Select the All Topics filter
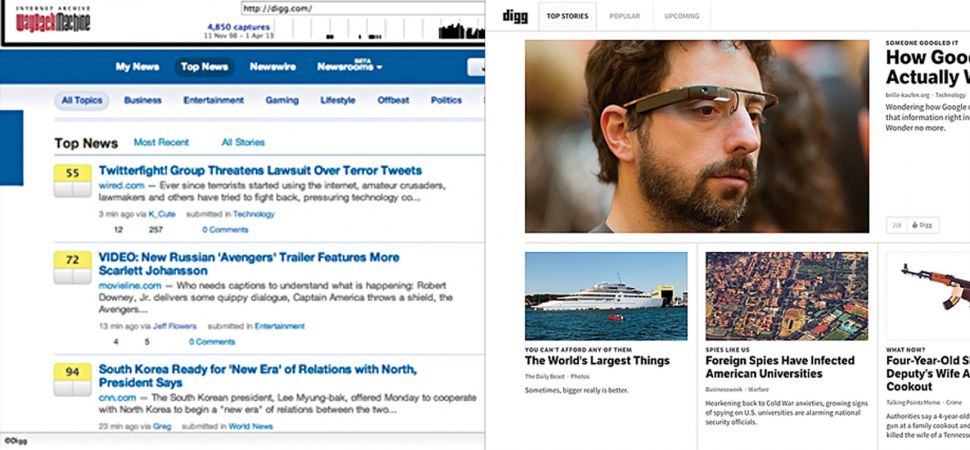 (81, 100)
